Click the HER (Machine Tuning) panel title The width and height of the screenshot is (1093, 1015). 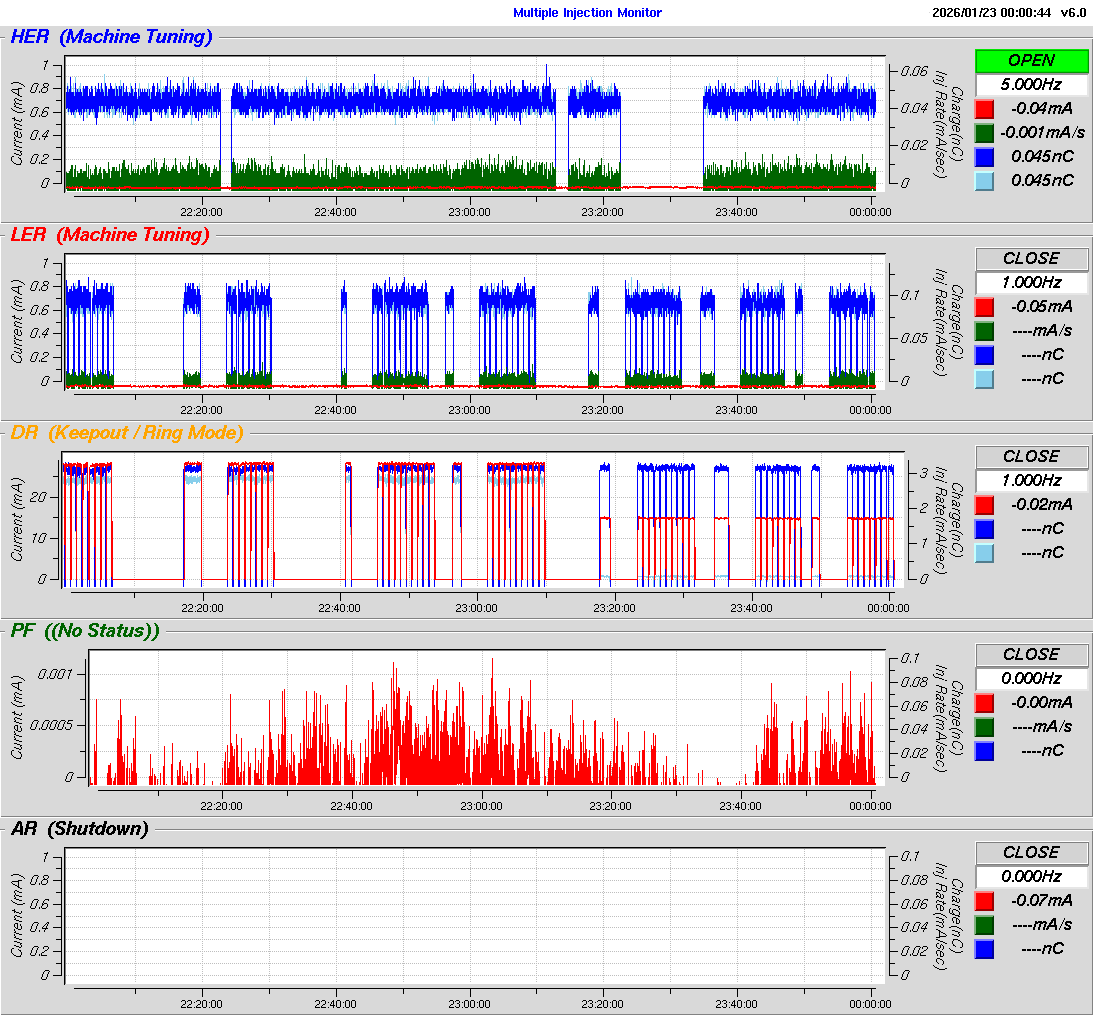click(x=111, y=37)
